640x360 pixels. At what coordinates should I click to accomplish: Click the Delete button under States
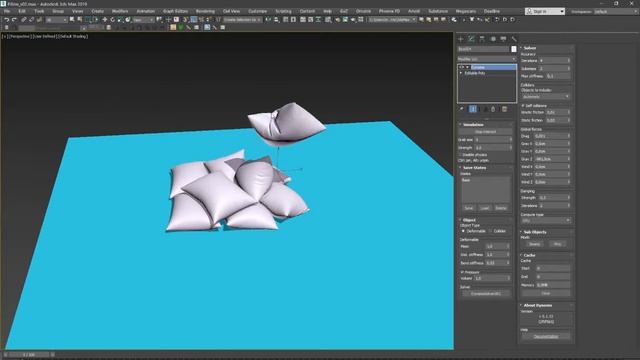click(x=501, y=208)
